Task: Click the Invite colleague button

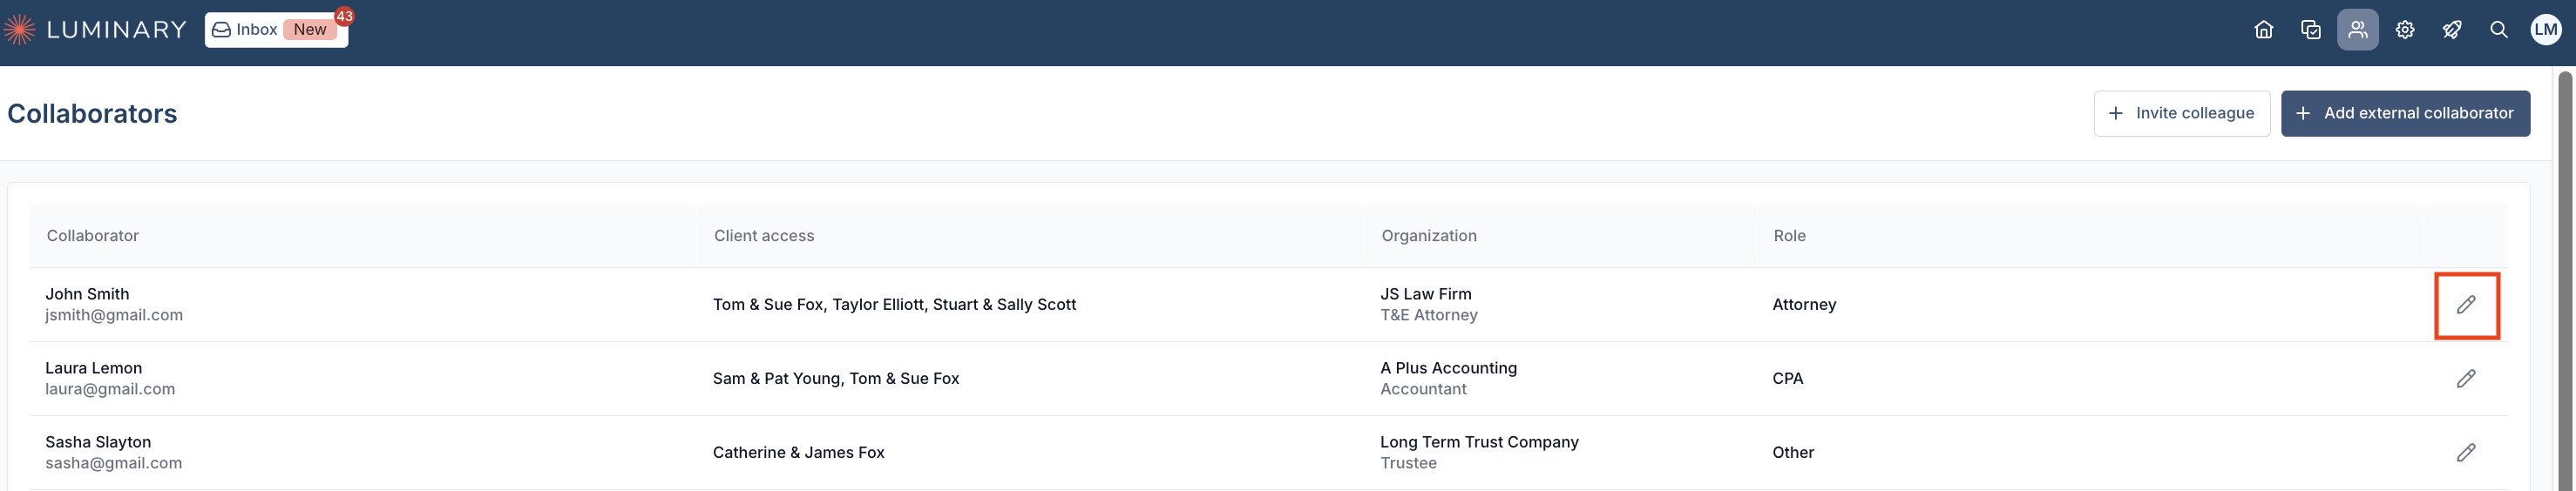Action: tap(2181, 113)
